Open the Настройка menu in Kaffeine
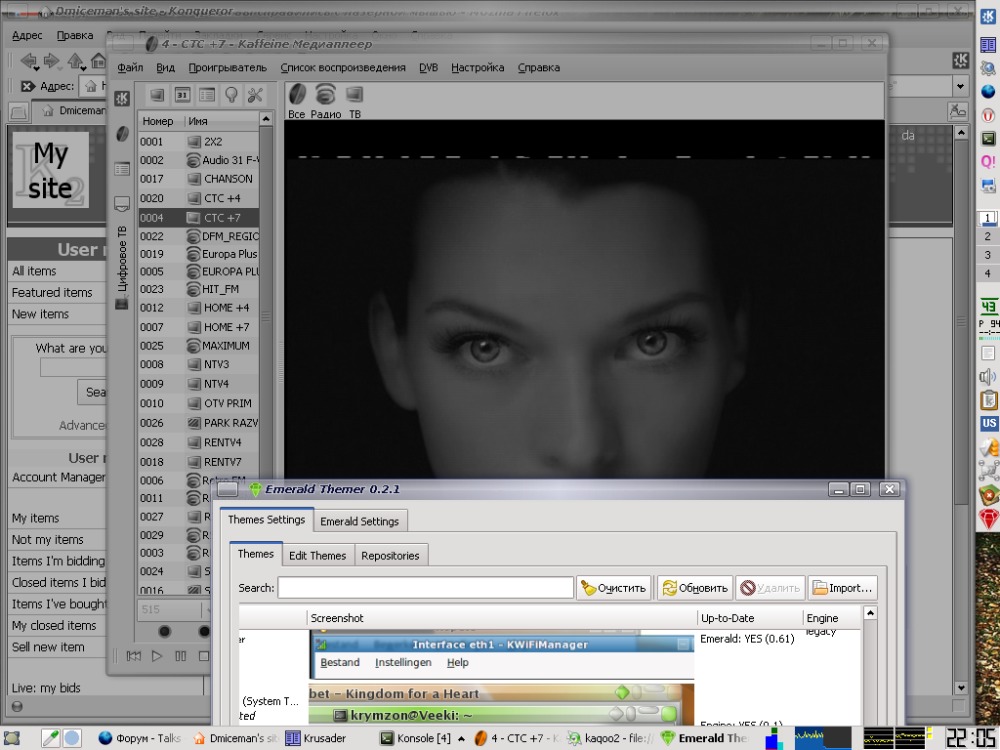Screen dimensions: 1000x750 478,68
